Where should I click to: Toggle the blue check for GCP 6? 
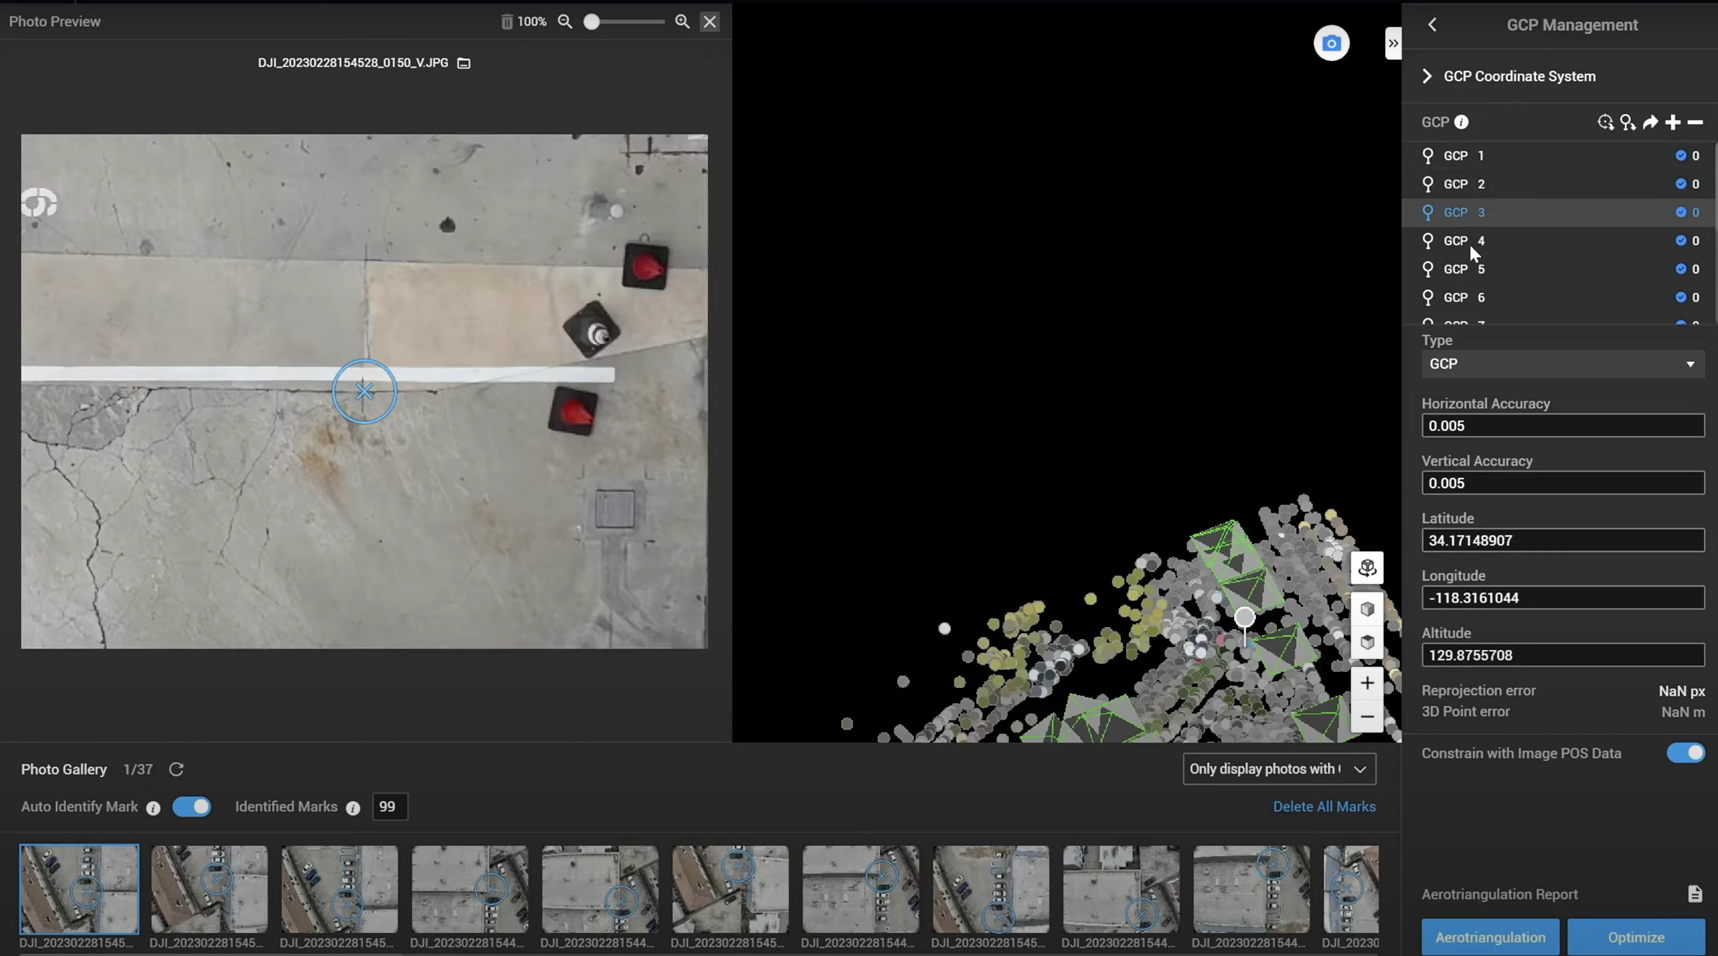point(1681,297)
